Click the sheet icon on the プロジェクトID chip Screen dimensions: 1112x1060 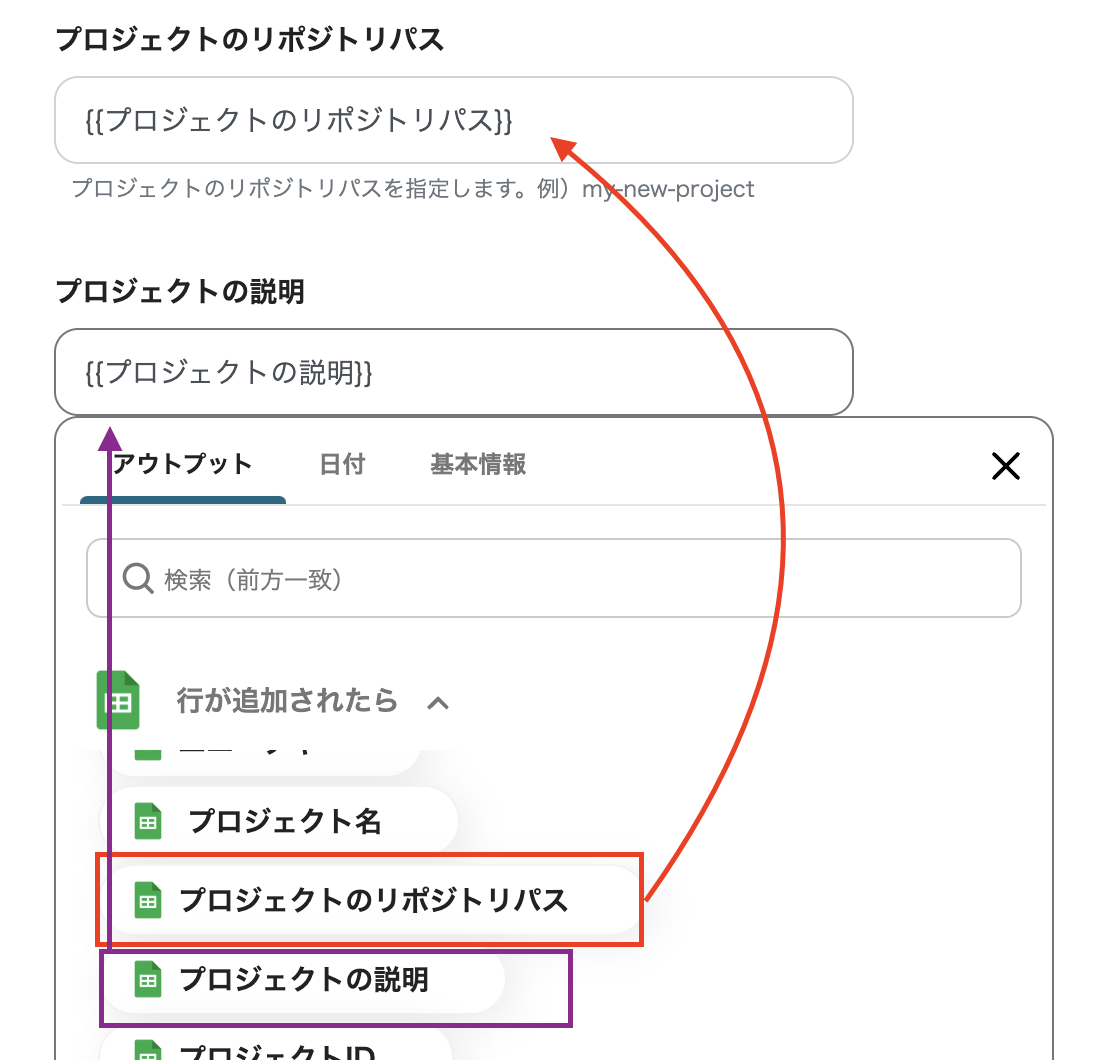pyautogui.click(x=148, y=1050)
